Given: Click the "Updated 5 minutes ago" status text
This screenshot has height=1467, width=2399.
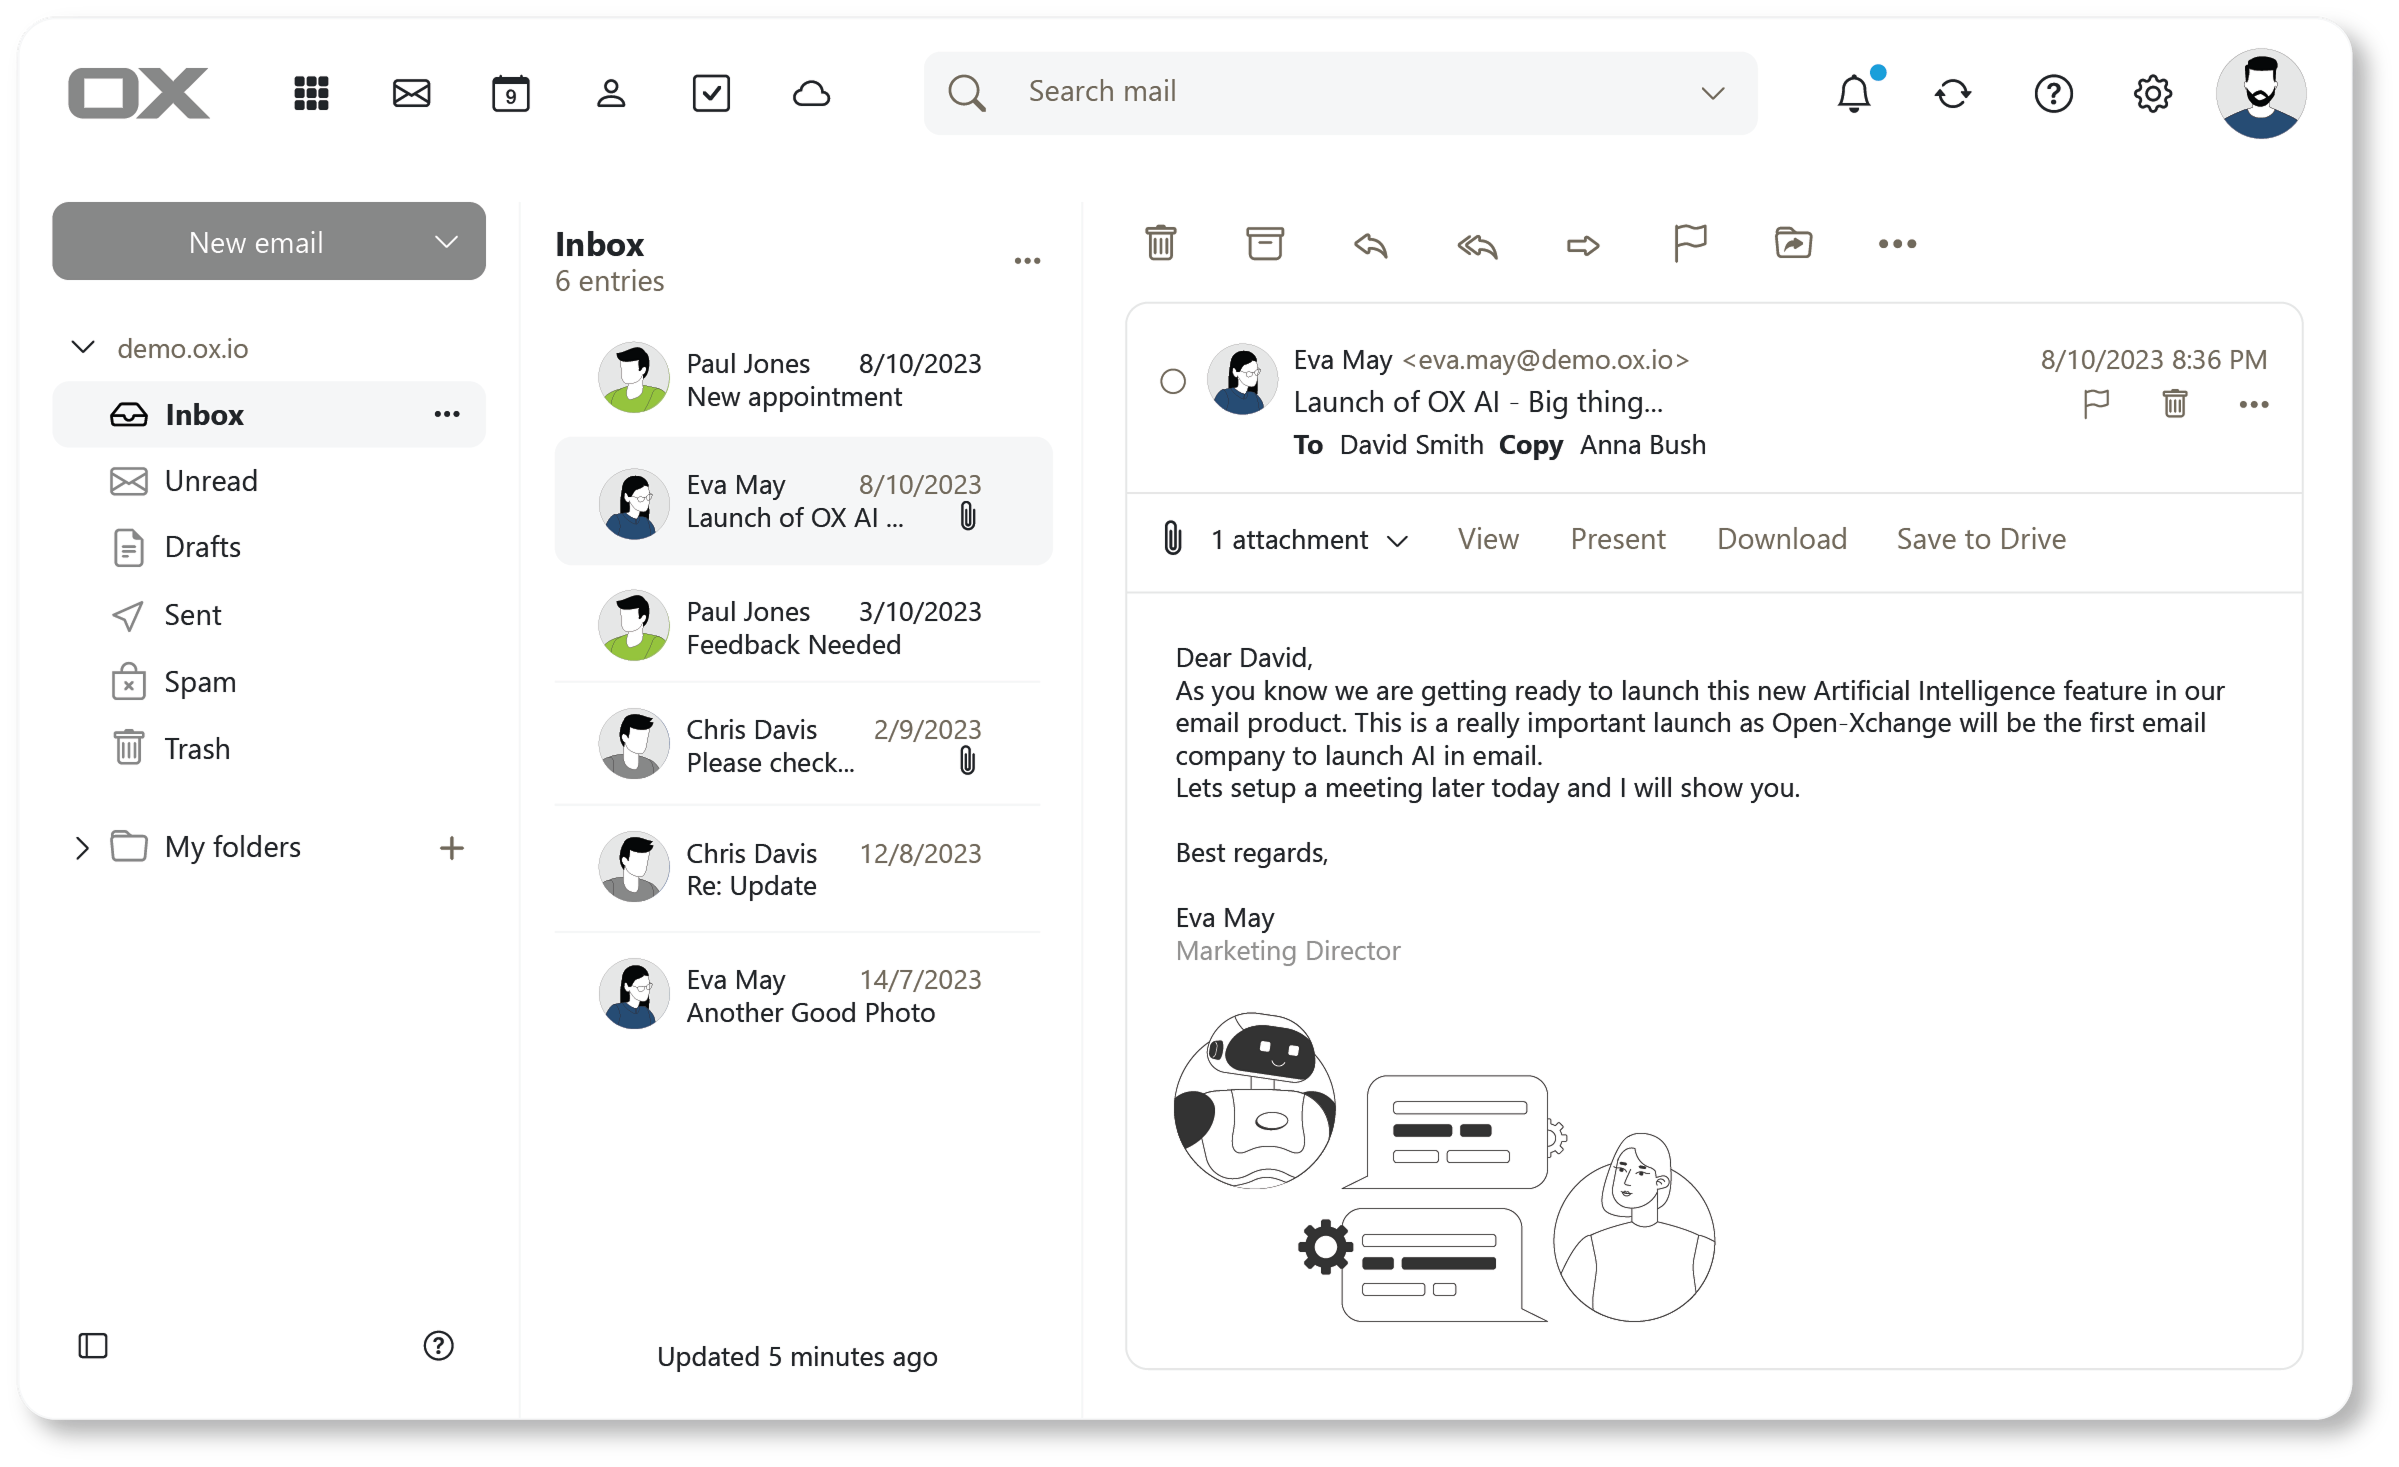Looking at the screenshot, I should tap(797, 1357).
